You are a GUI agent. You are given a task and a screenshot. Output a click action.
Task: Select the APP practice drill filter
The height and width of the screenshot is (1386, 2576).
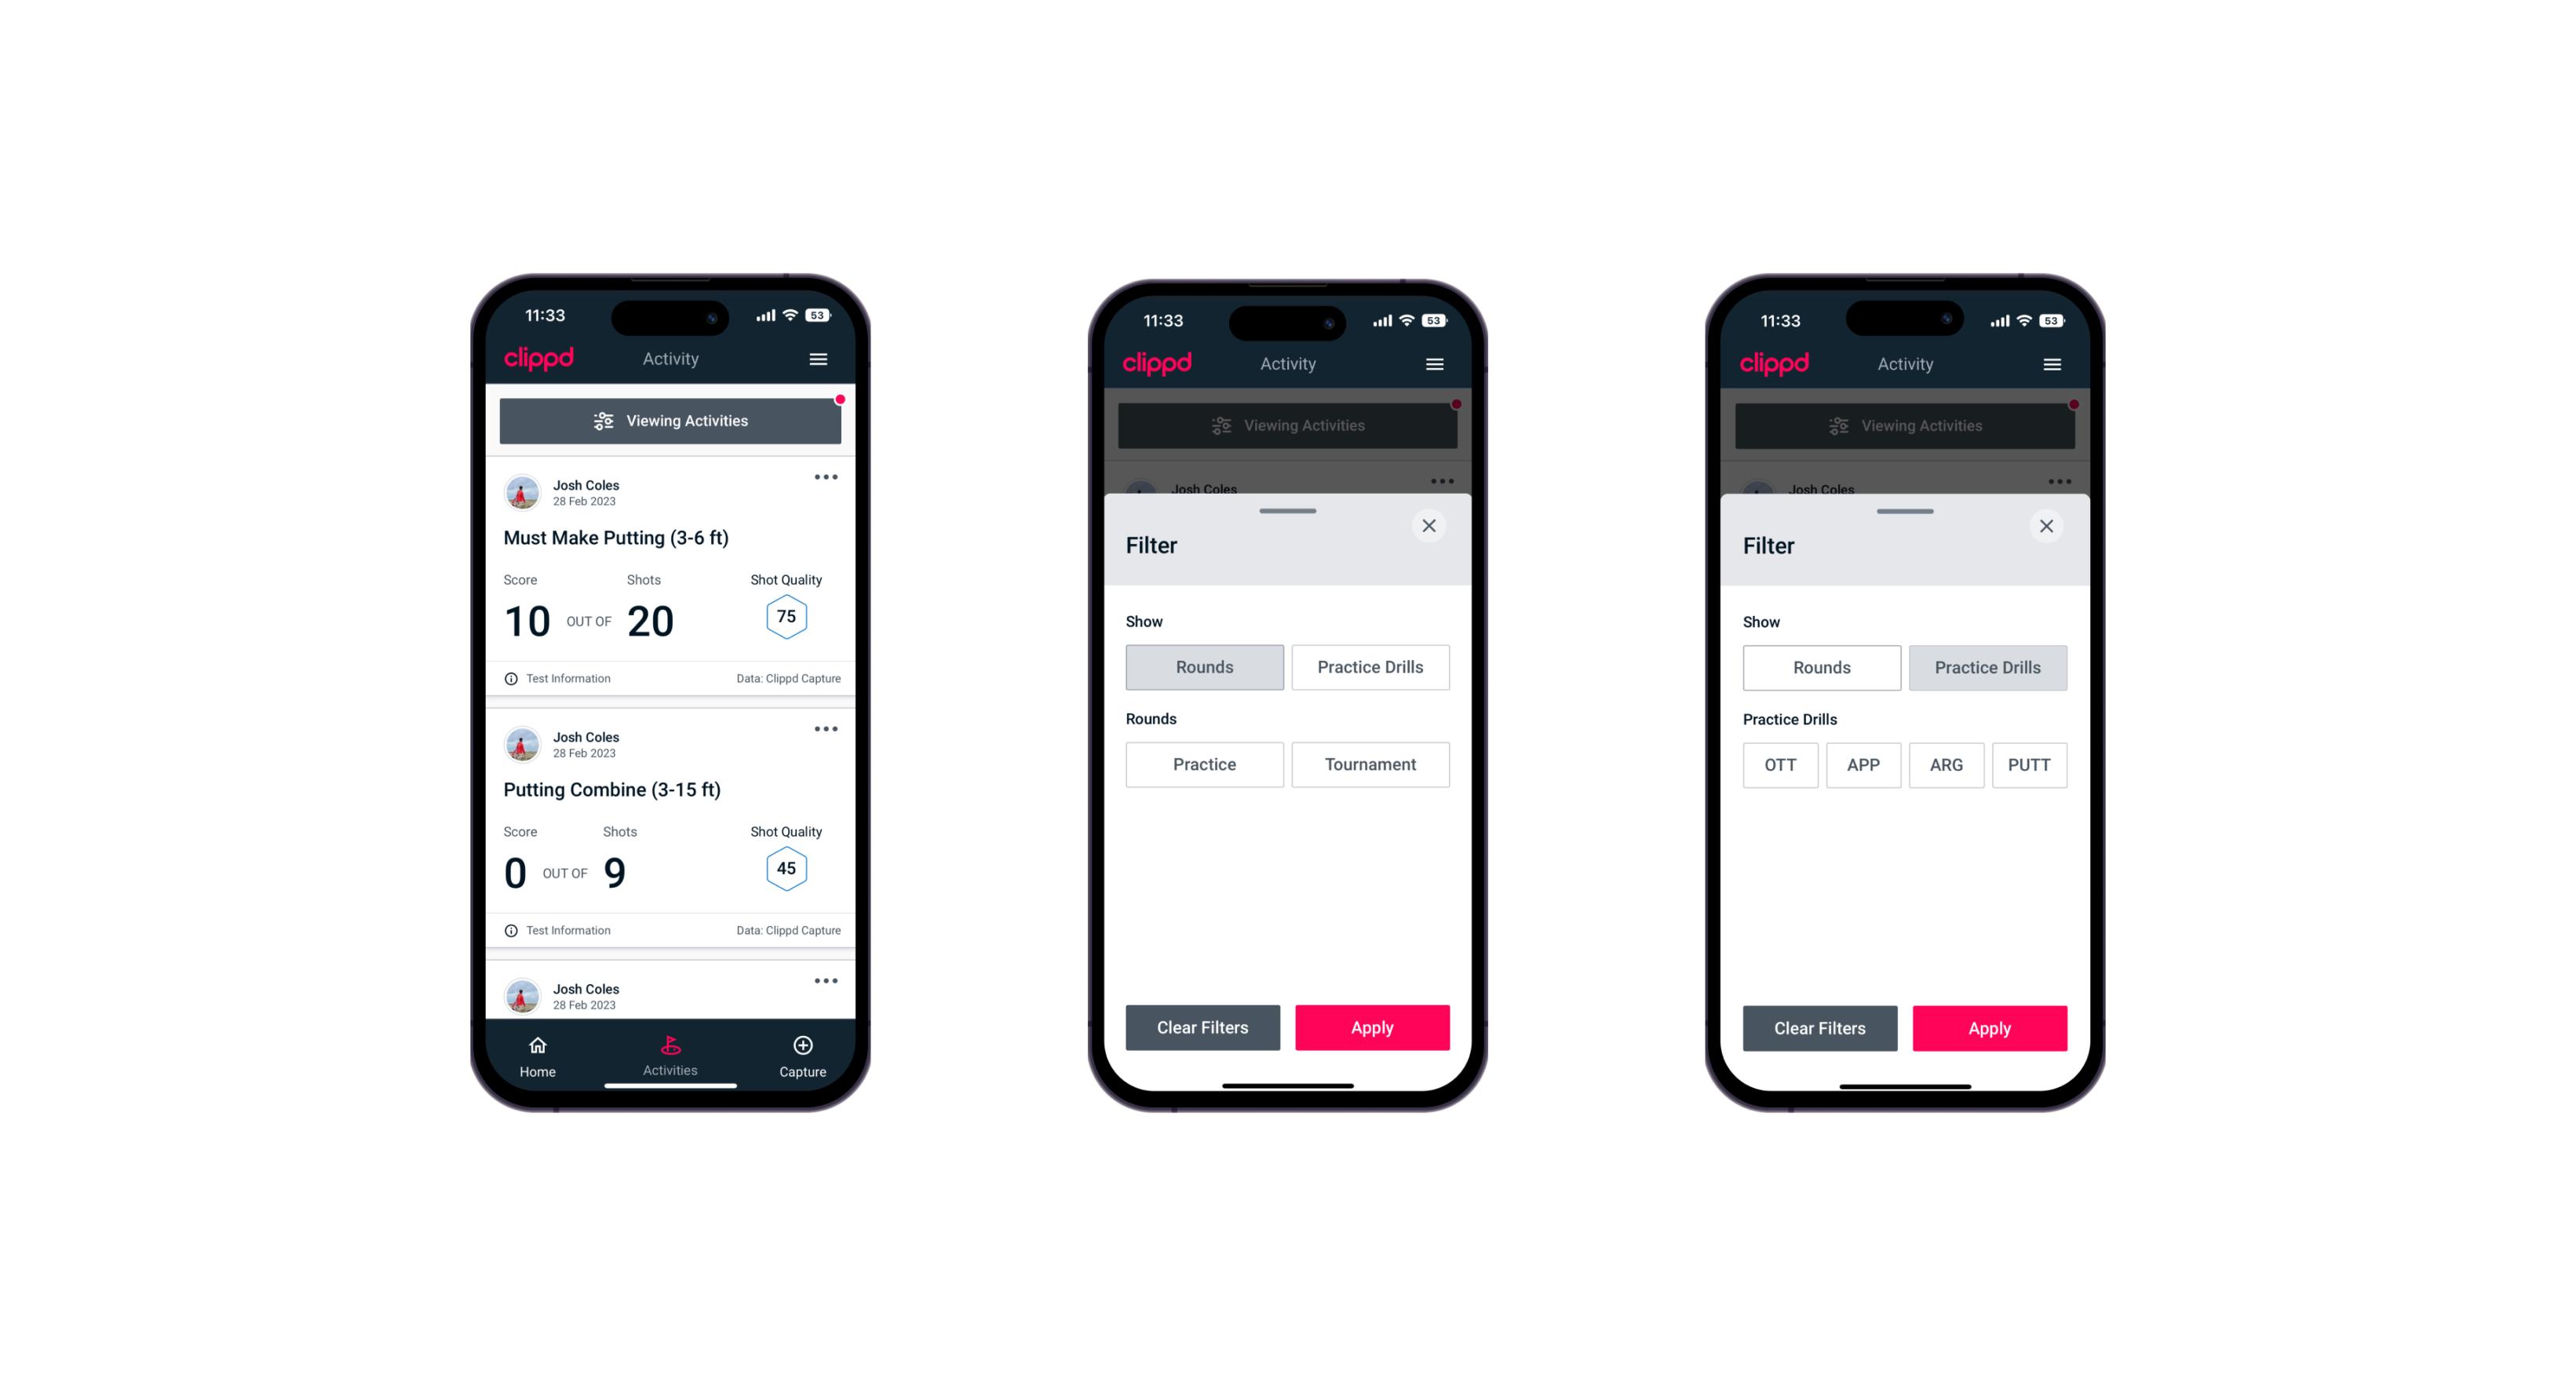[1864, 764]
